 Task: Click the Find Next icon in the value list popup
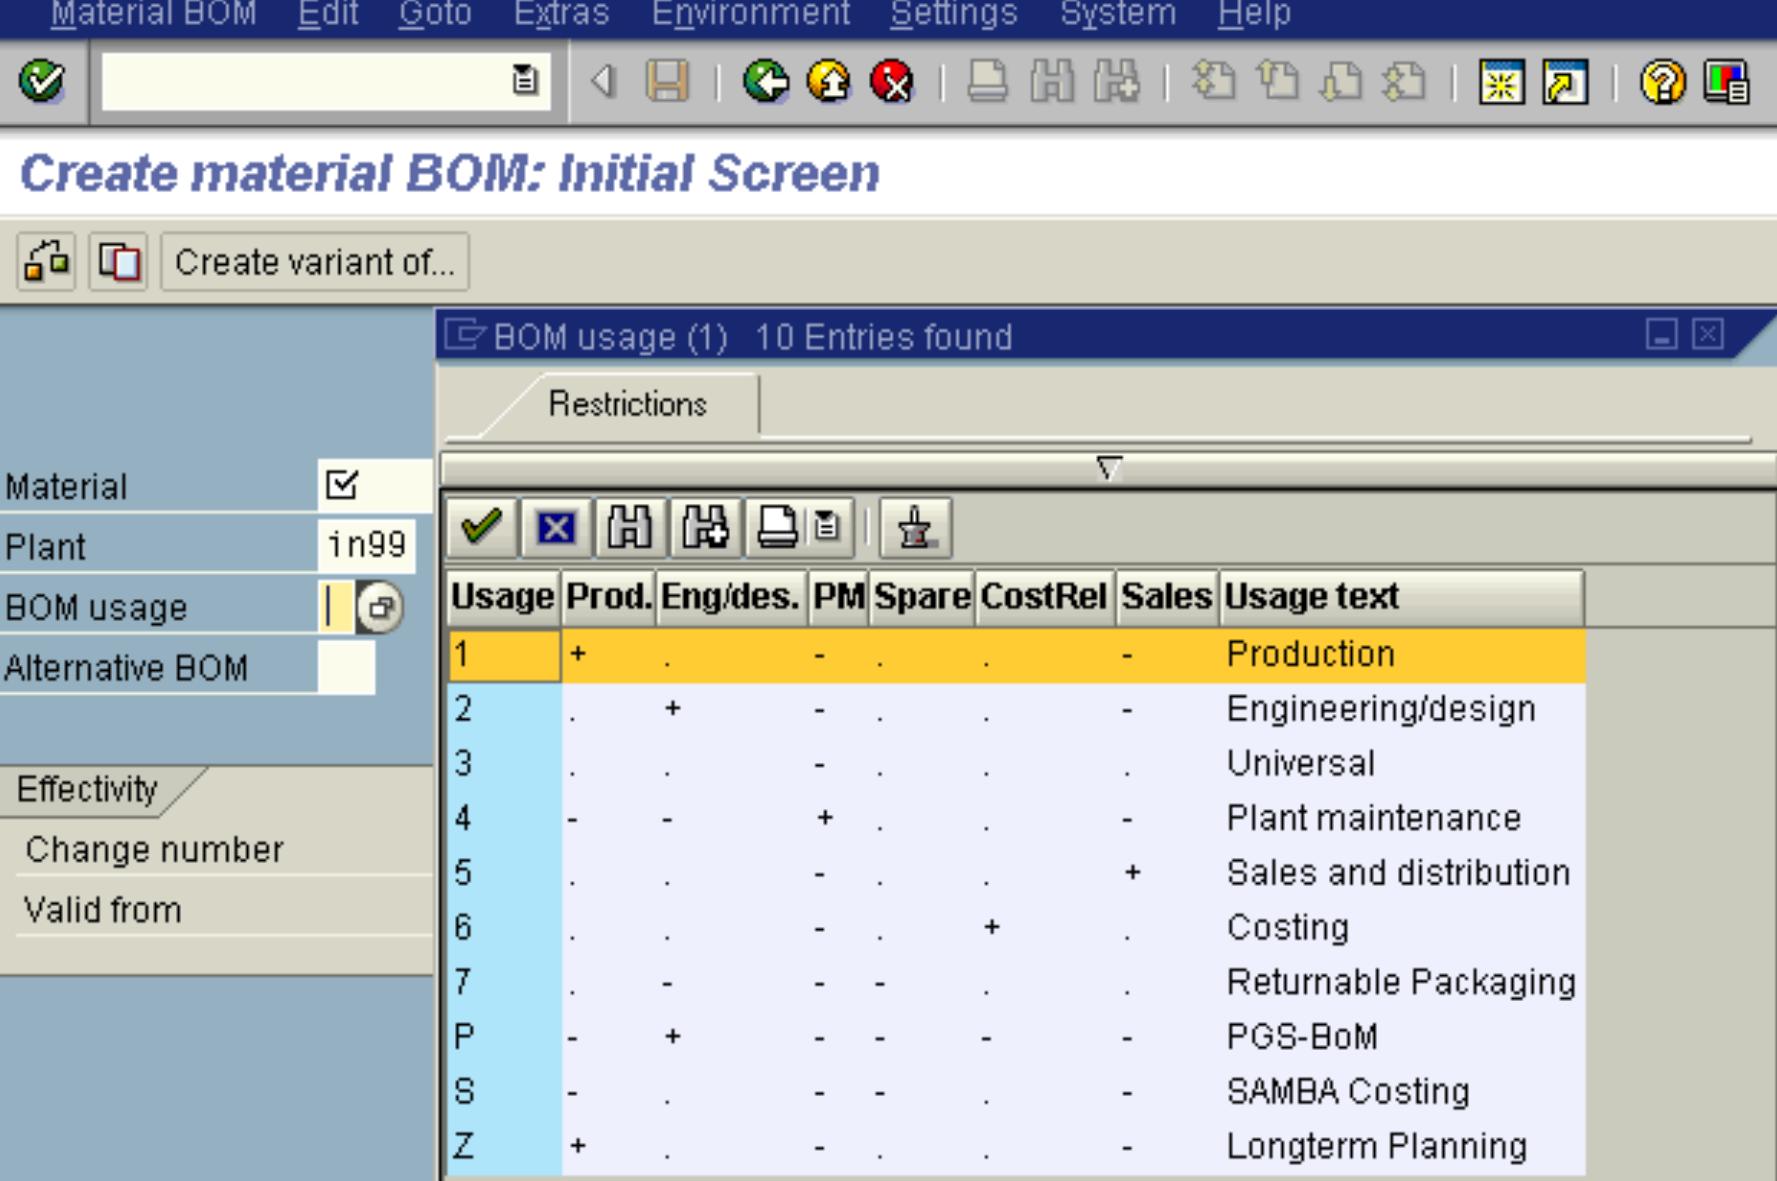701,529
